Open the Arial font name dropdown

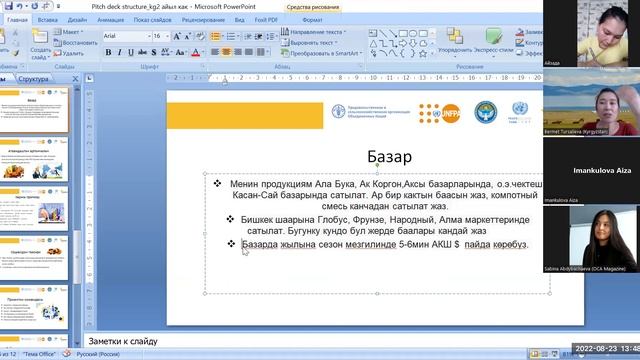(149, 36)
